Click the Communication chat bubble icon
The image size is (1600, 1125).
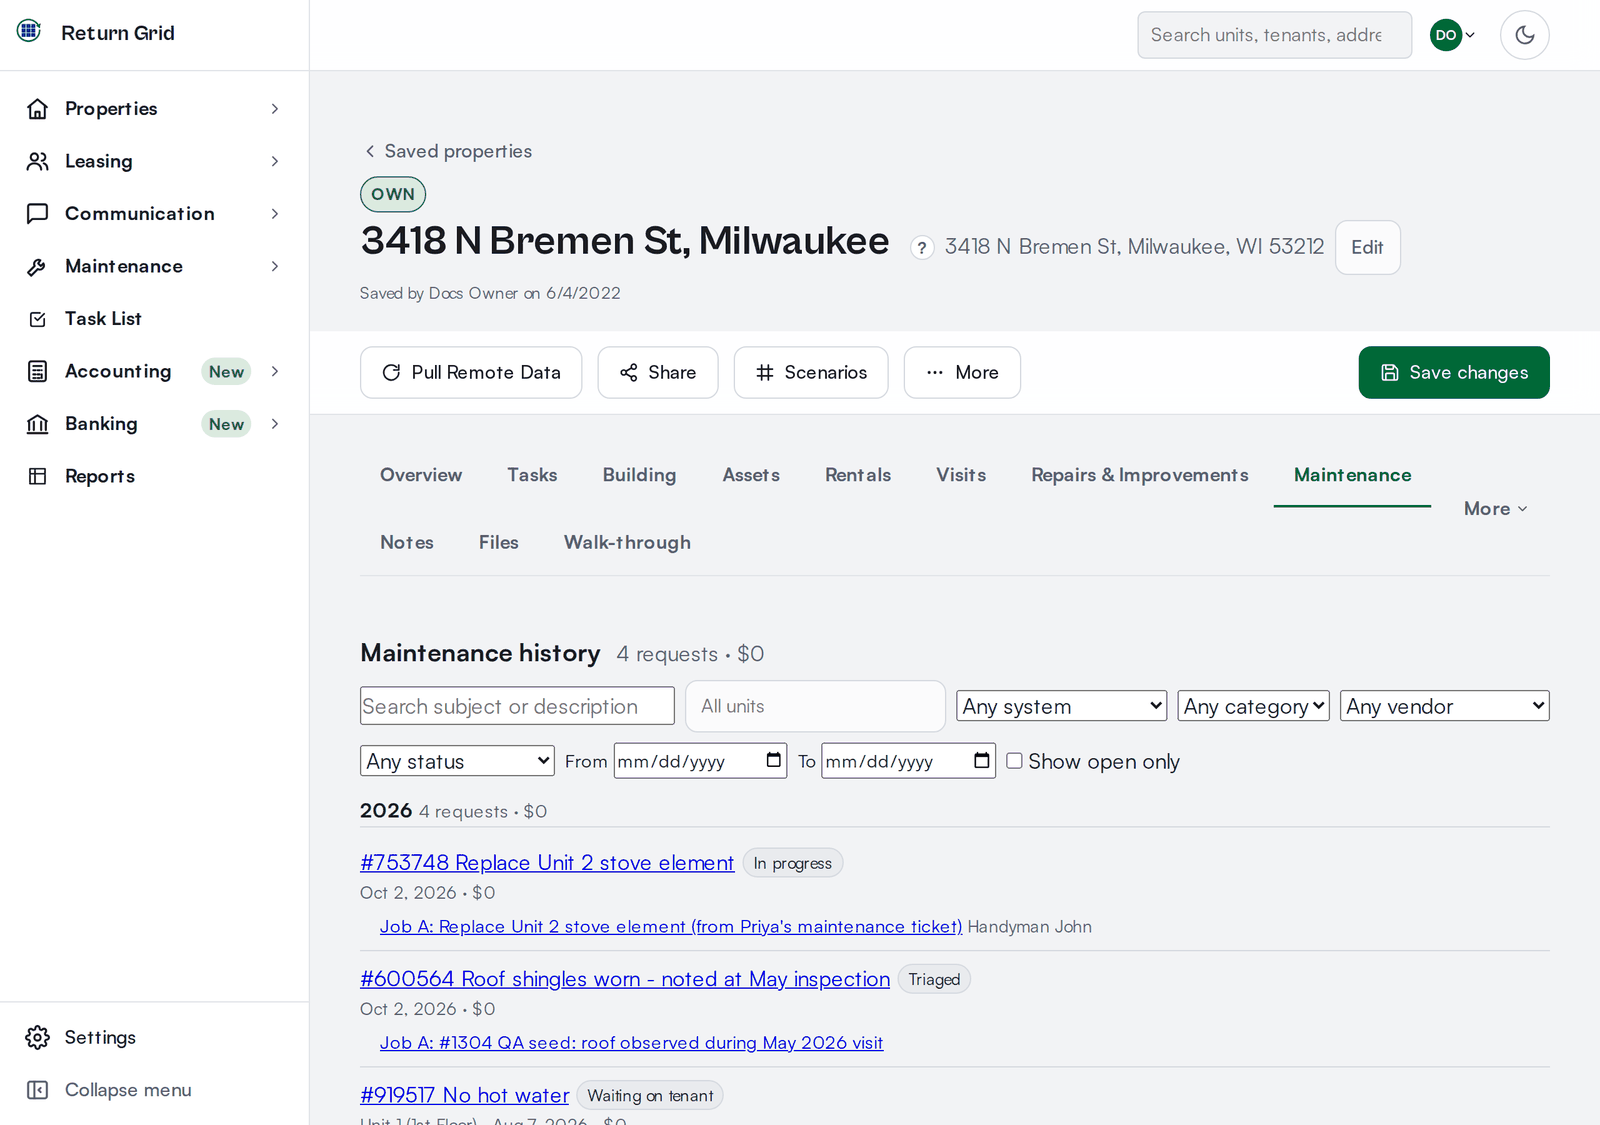click(37, 214)
